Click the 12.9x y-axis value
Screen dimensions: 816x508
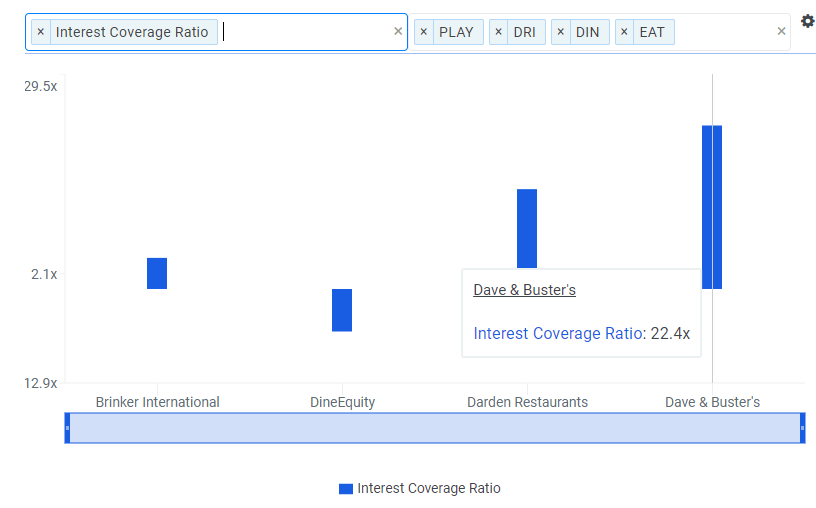click(41, 384)
